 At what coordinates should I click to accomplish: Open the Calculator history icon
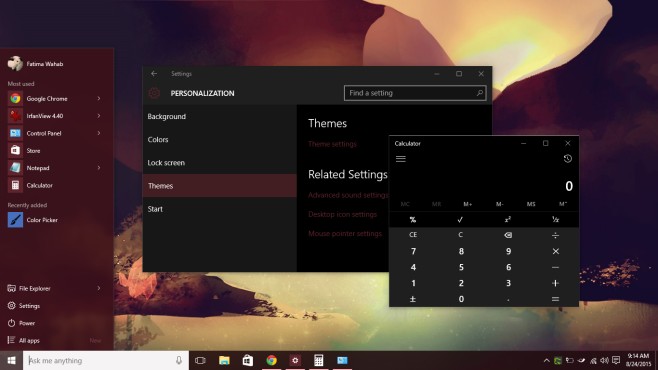point(567,159)
